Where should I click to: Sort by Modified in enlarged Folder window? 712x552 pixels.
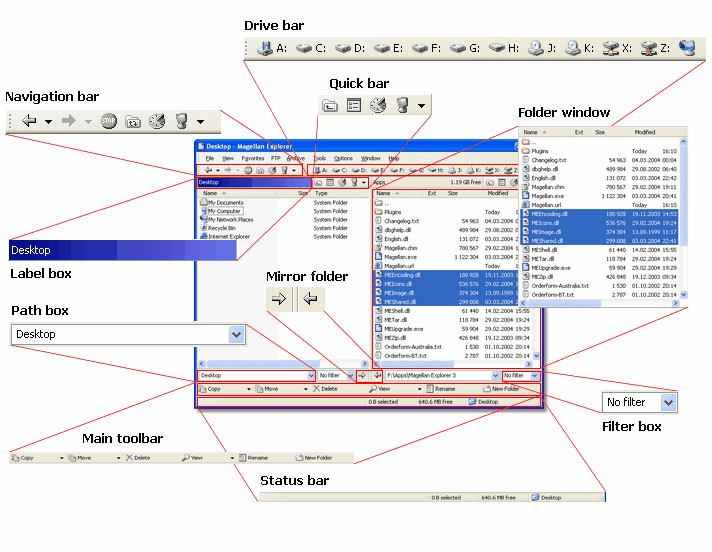coord(645,132)
